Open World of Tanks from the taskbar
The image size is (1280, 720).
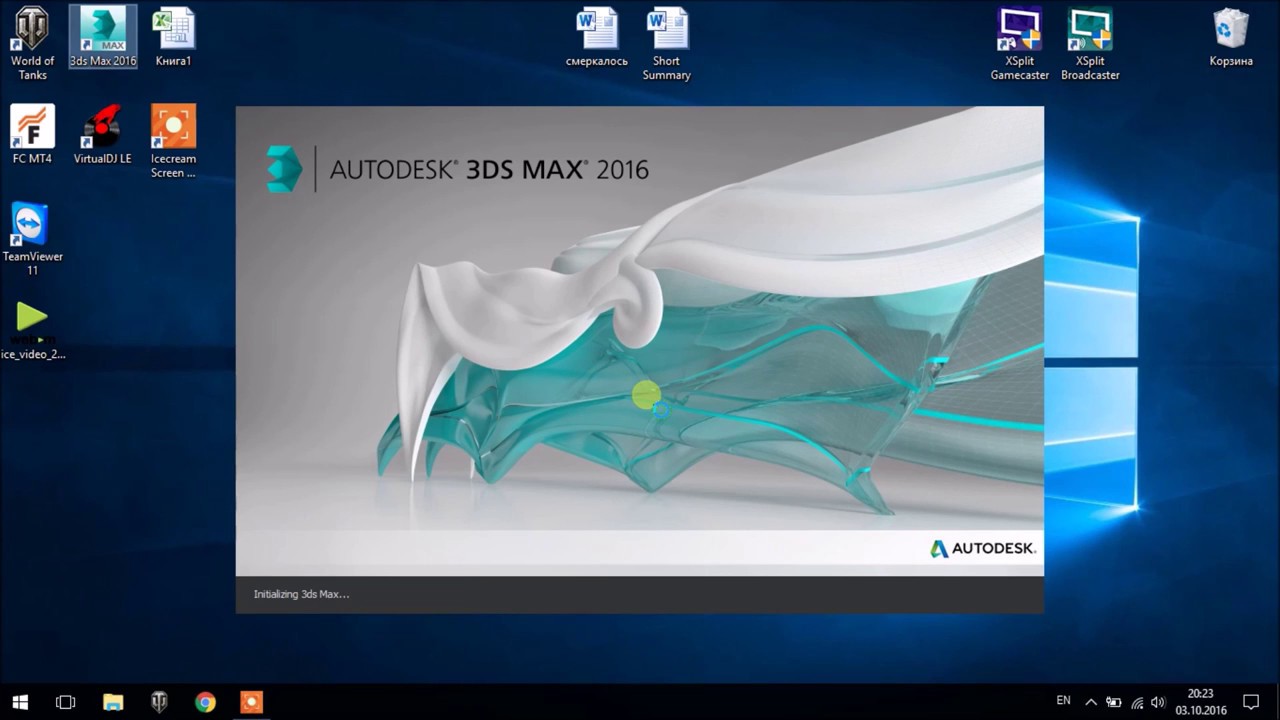(x=159, y=702)
